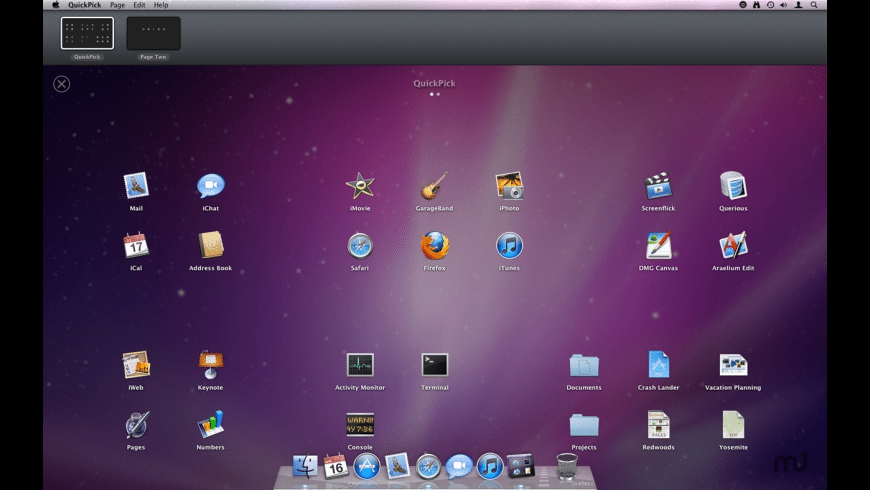
Task: Click the Trash in the Dock
Action: [x=566, y=466]
